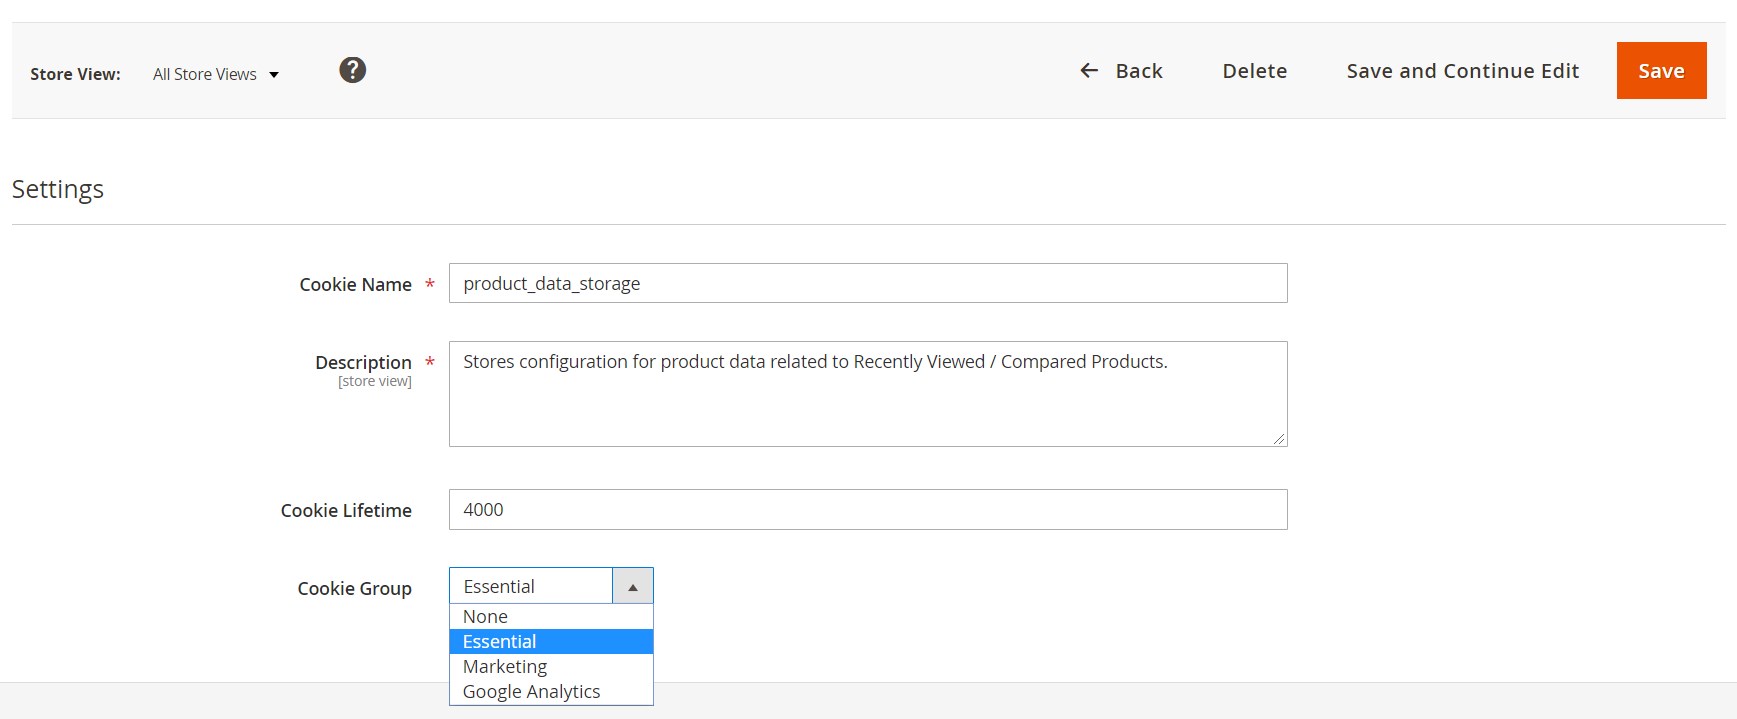Click the Cookie Group label
Screen dimensions: 1737x719
[354, 589]
